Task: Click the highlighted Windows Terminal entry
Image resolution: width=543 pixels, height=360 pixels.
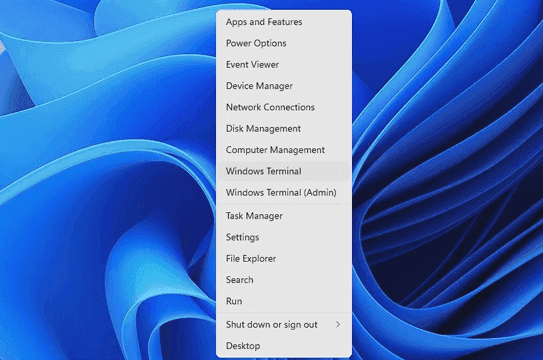Action: 284,171
